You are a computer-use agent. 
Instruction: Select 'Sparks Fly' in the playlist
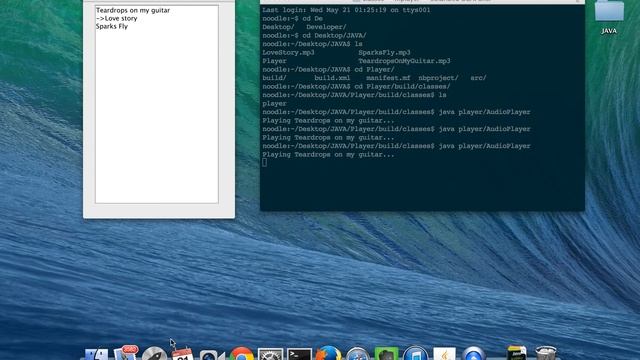tap(112, 26)
